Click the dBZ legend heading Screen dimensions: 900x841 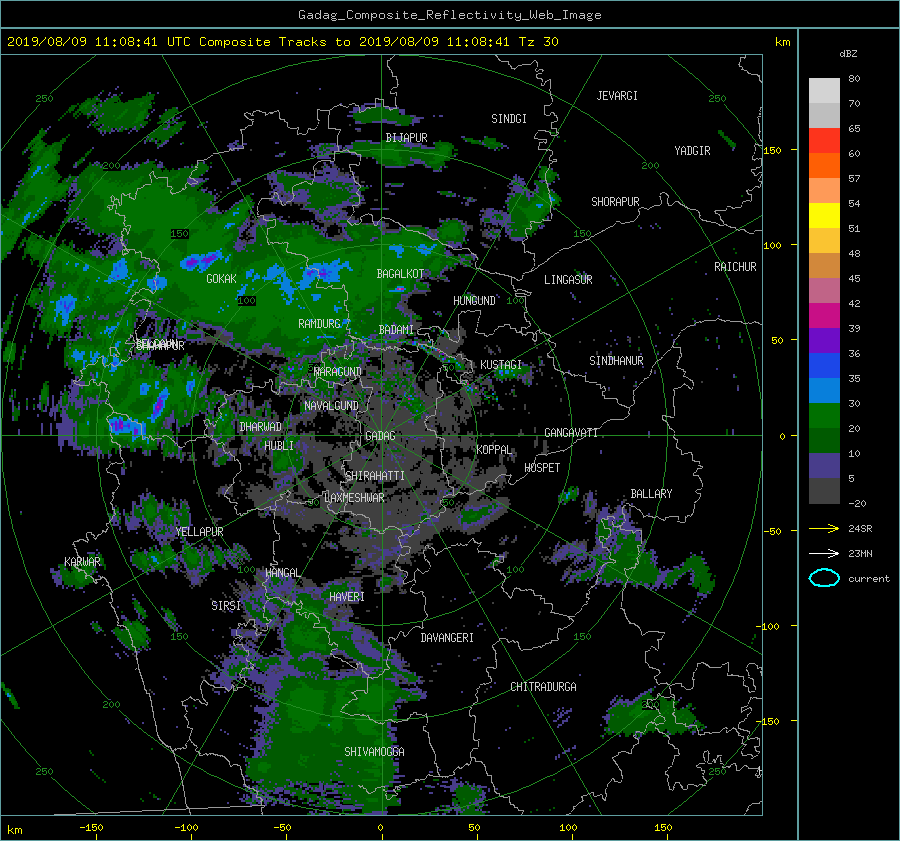[x=848, y=54]
